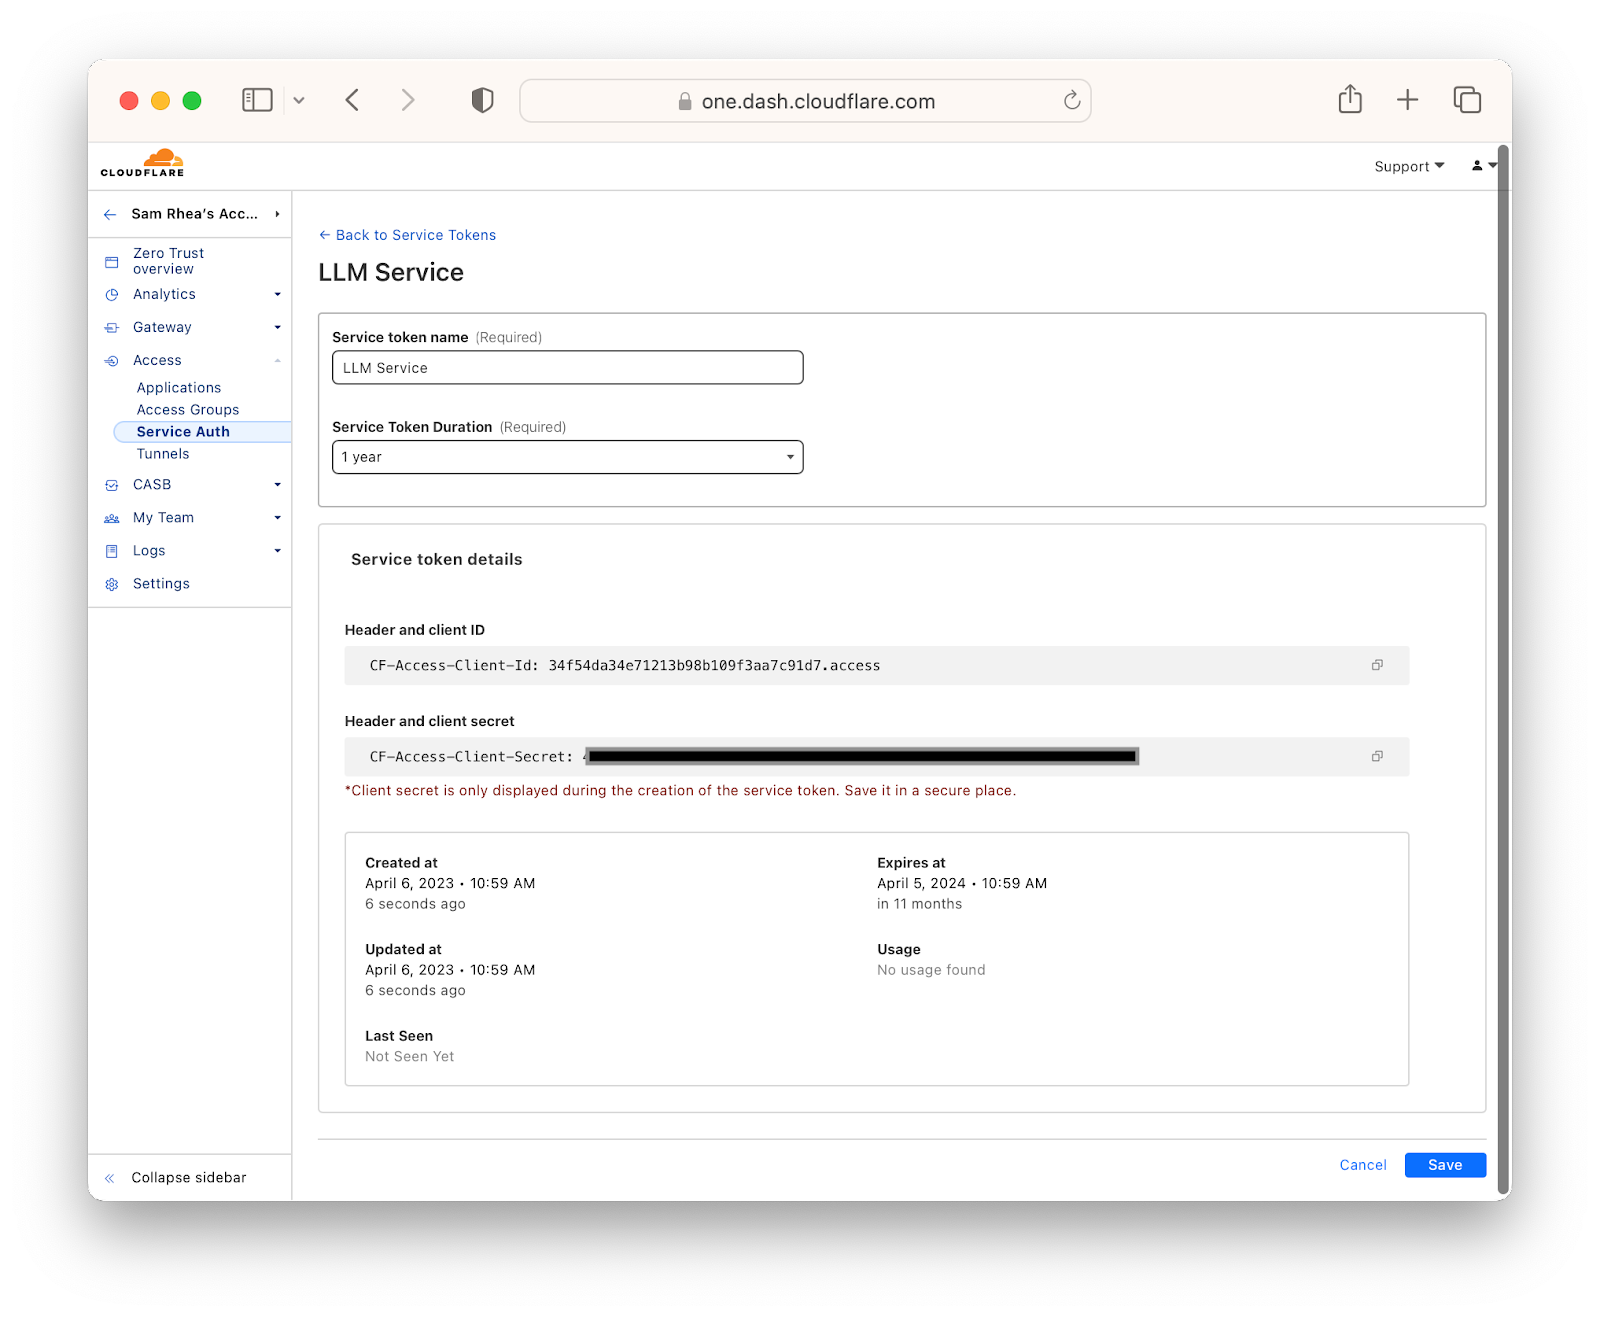Click the blue Save button

[x=1445, y=1165]
